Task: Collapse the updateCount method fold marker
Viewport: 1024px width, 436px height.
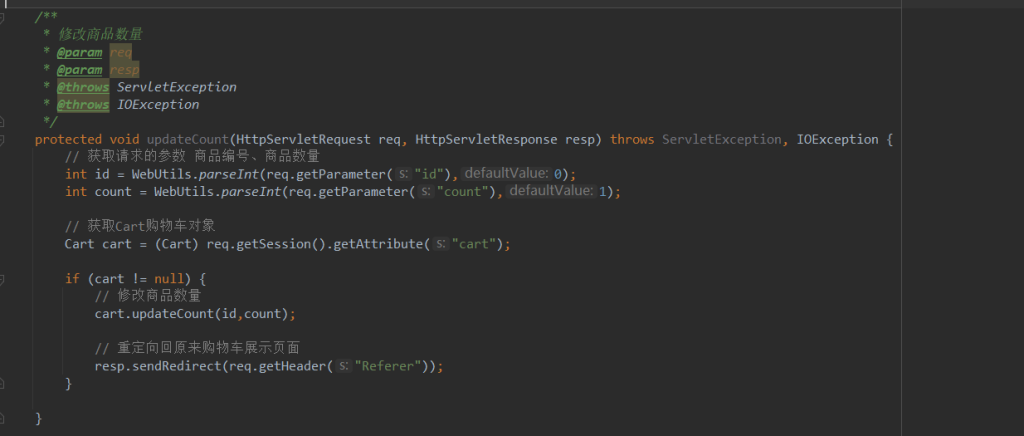Action: point(3,139)
